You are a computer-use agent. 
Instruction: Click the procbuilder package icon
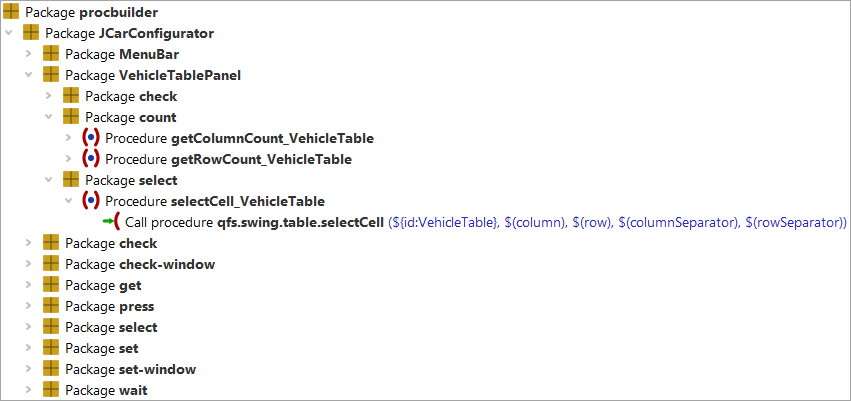pos(11,11)
